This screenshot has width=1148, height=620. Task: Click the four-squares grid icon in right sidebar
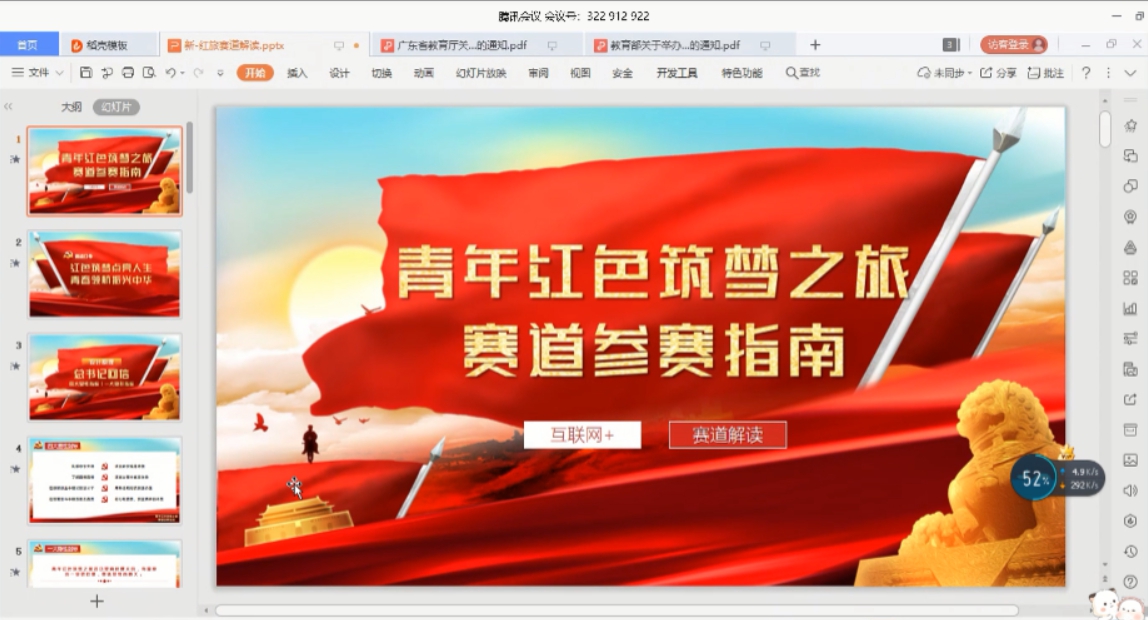coord(1130,277)
